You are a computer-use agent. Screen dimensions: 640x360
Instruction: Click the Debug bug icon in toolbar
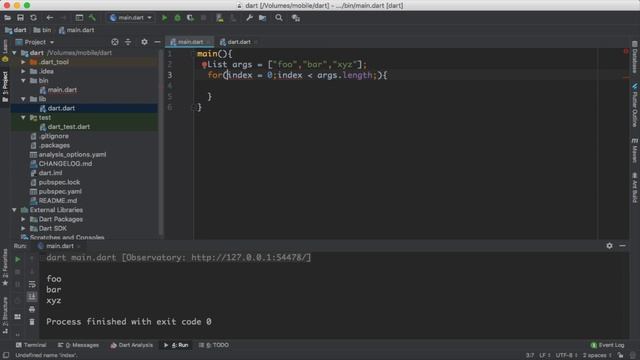click(178, 18)
